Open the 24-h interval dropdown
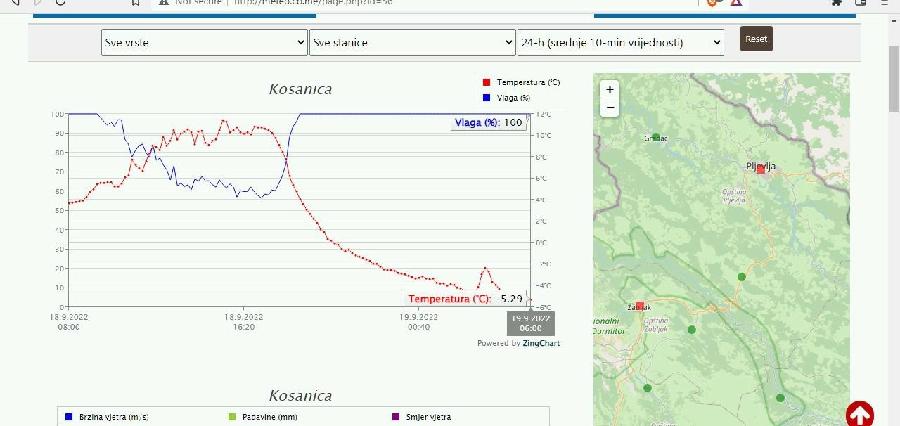Viewport: 900px width, 426px height. pos(620,42)
